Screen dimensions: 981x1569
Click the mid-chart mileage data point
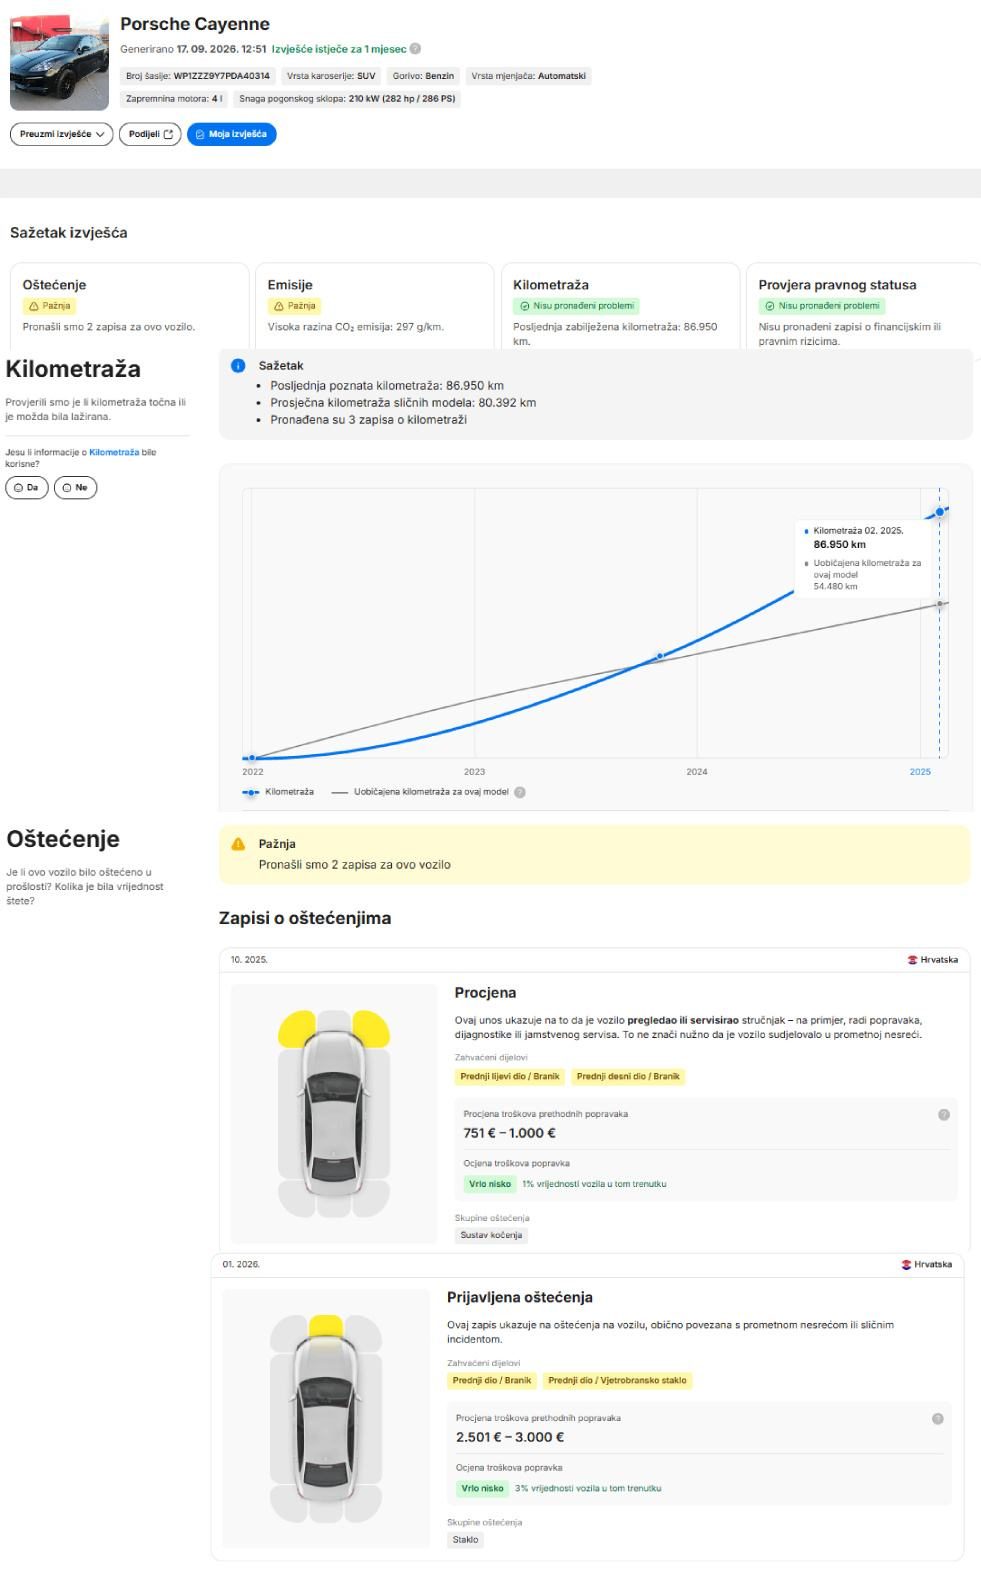[x=660, y=656]
